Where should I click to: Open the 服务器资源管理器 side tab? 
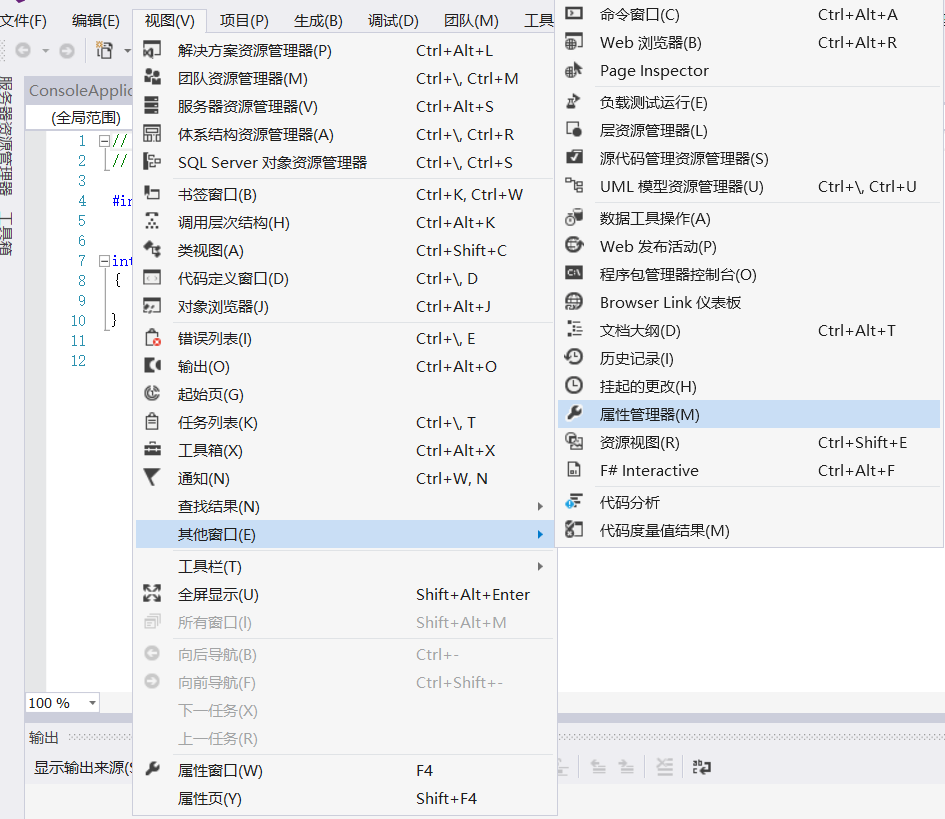click(x=7, y=135)
